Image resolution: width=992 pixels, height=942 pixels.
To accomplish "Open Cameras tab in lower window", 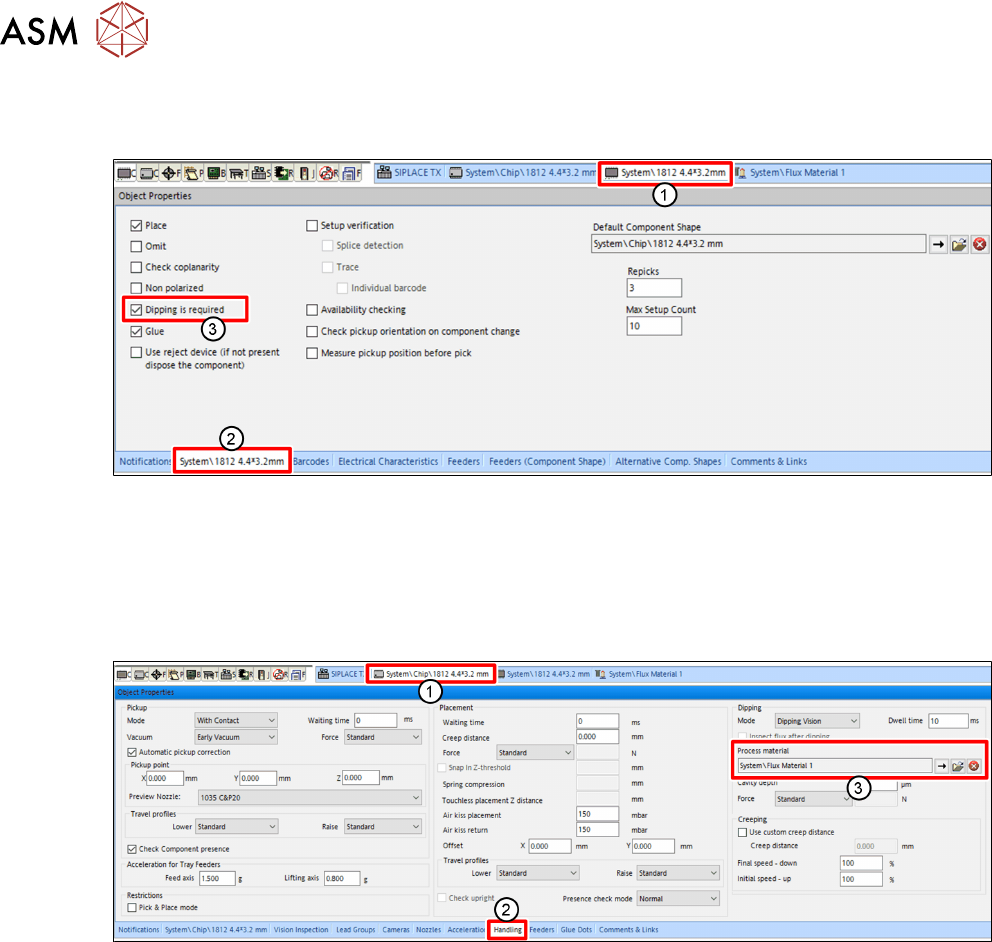I will click(x=396, y=930).
